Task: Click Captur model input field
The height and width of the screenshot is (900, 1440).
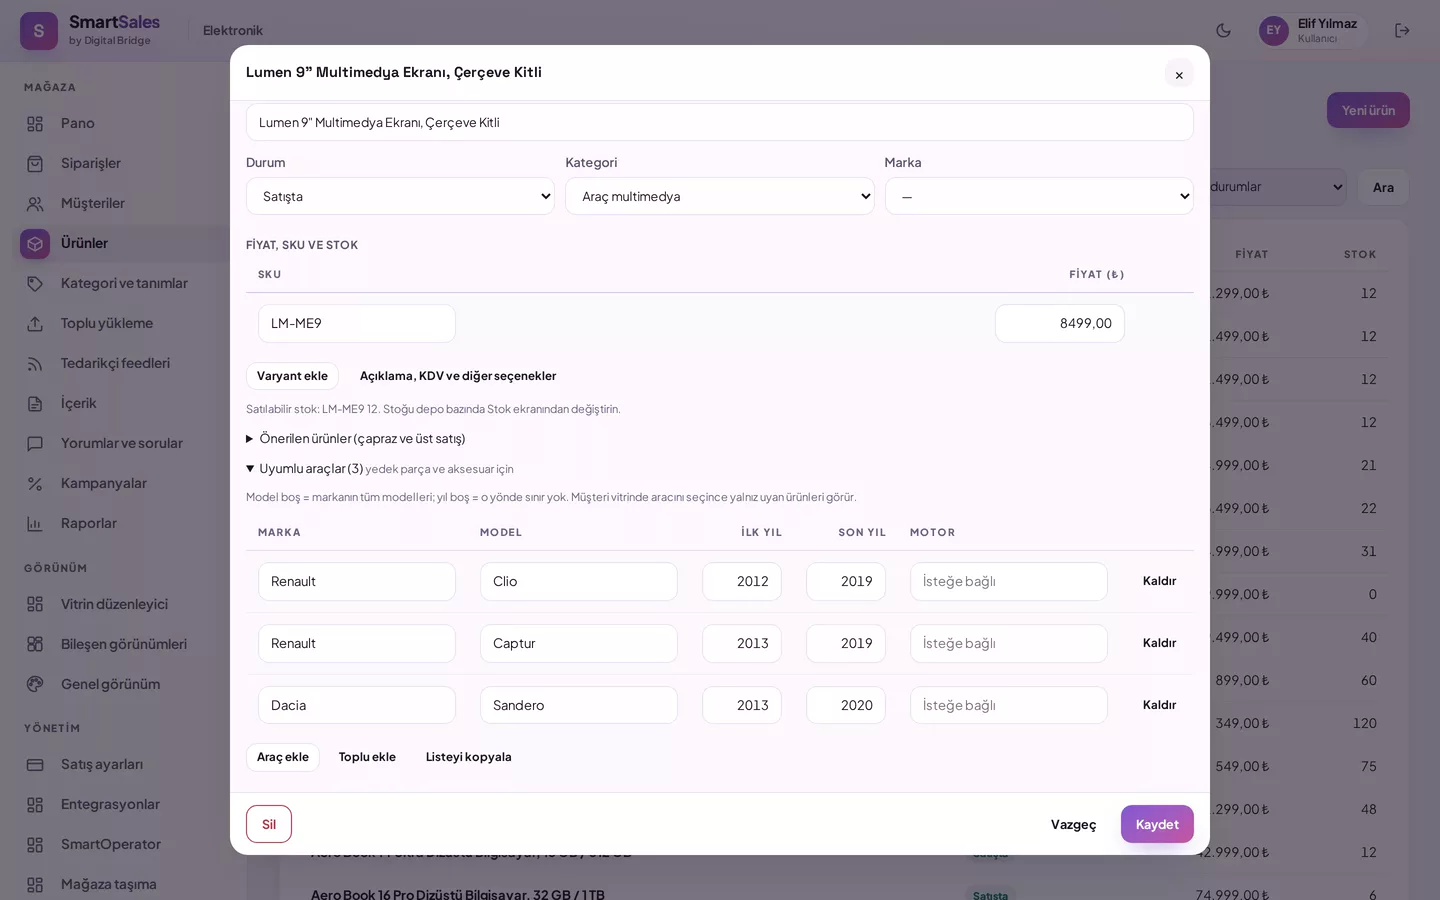Action: [x=579, y=643]
